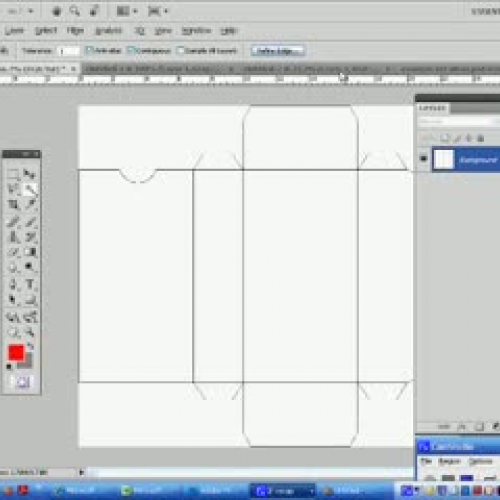Close the active document tab
This screenshot has height=500, width=500.
click(x=74, y=69)
